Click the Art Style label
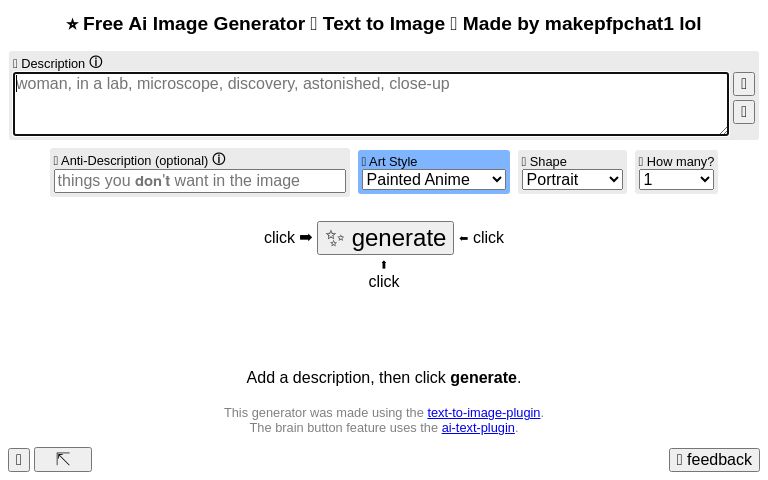The width and height of the screenshot is (768, 480). [392, 161]
